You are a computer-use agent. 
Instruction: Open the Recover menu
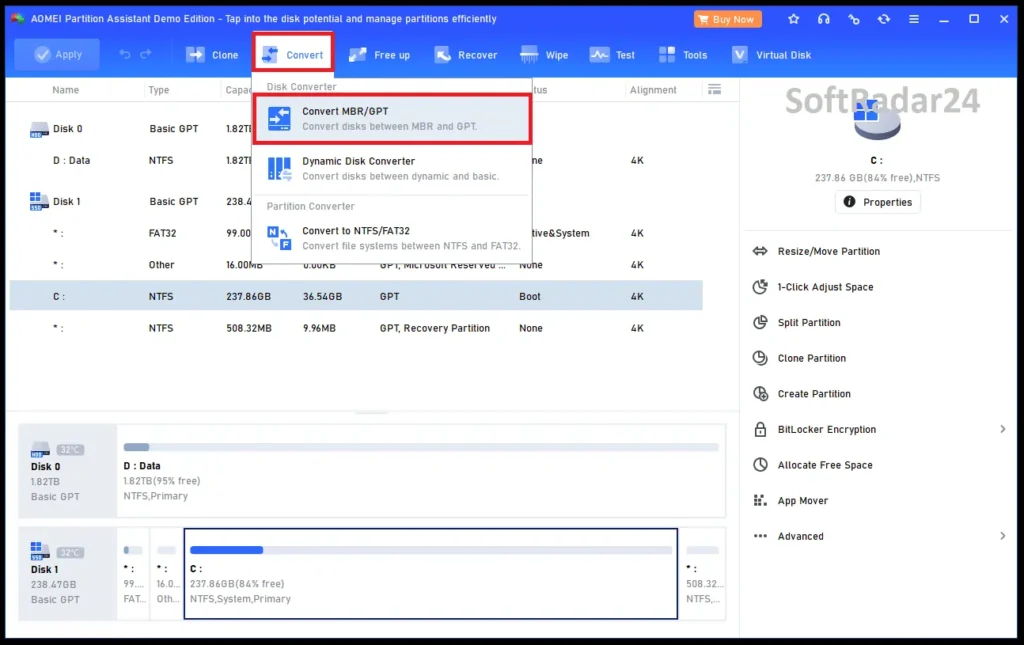click(466, 55)
